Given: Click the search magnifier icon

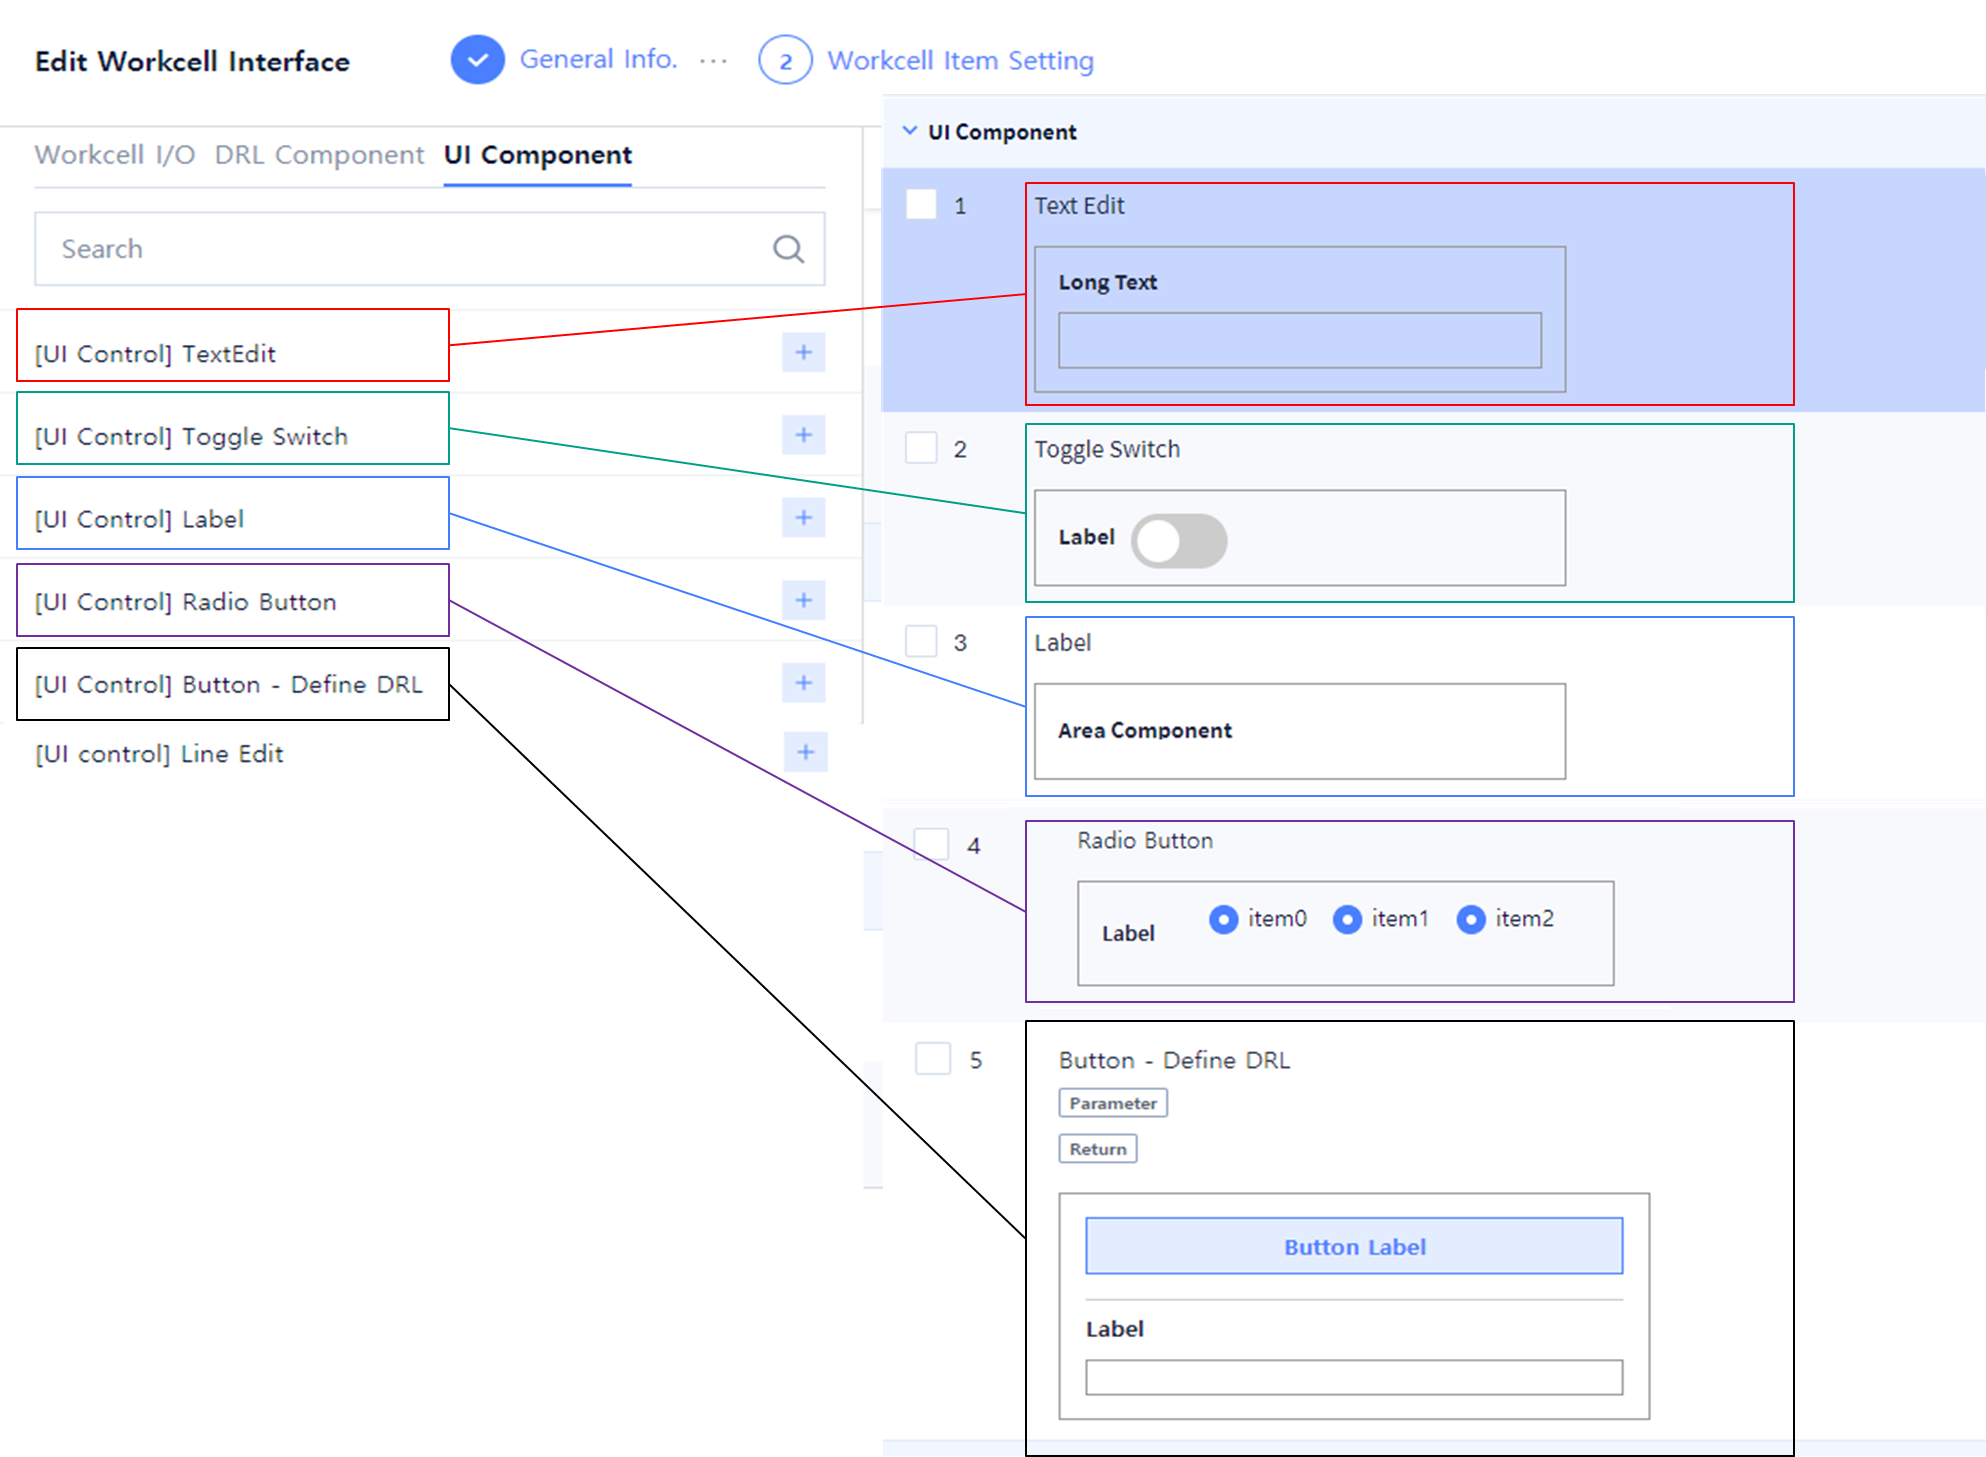Looking at the screenshot, I should coord(788,249).
